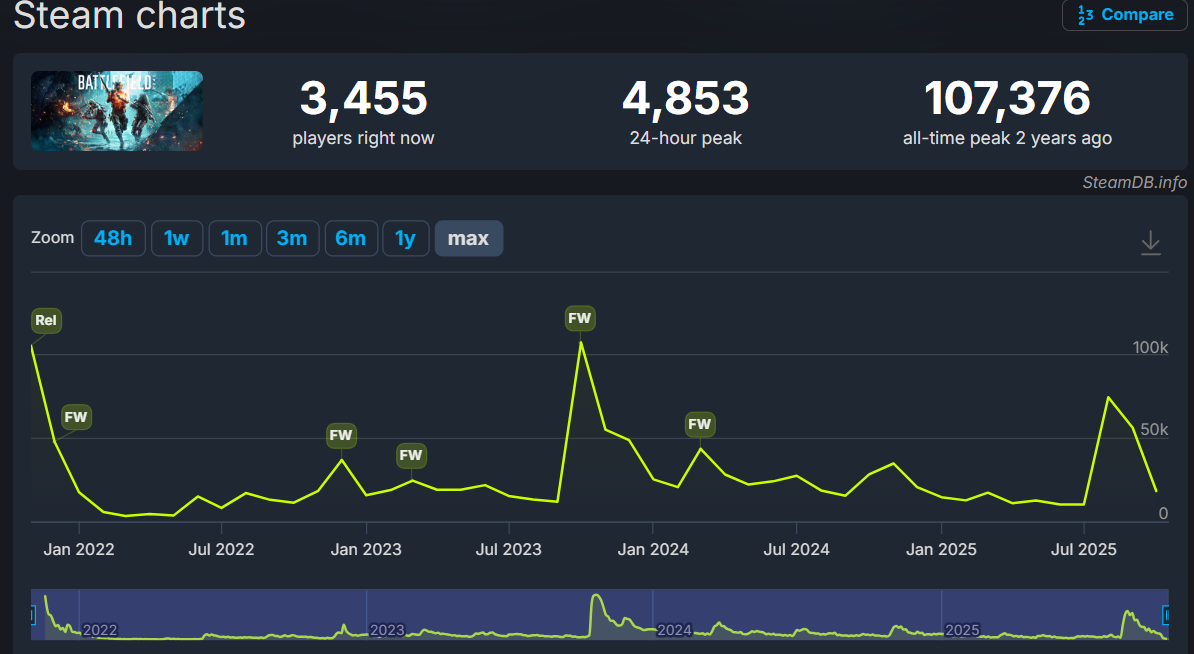The image size is (1194, 654).
Task: Click the FW marker after Jan 2024
Action: tap(700, 425)
